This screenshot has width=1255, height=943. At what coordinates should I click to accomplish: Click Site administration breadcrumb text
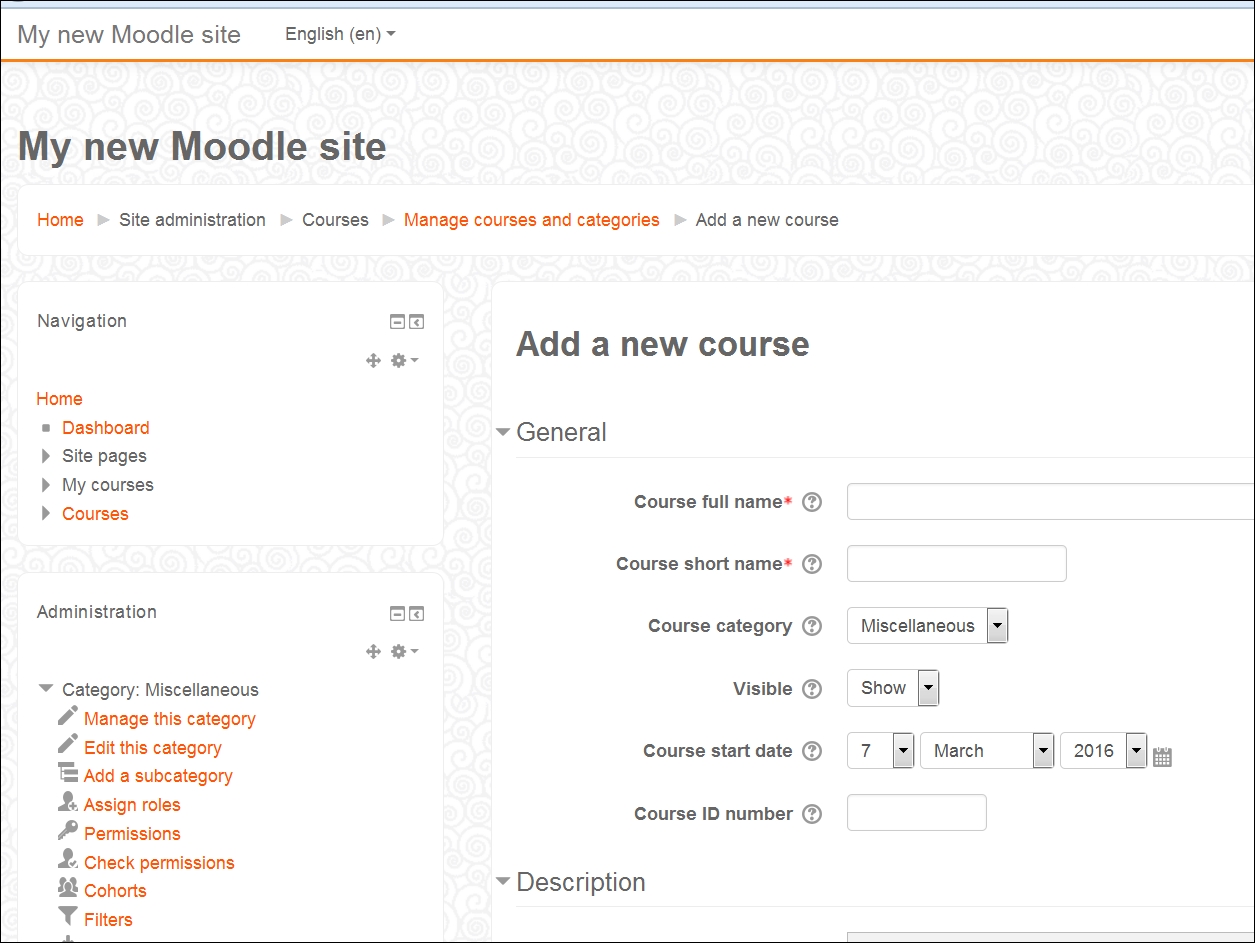[192, 220]
